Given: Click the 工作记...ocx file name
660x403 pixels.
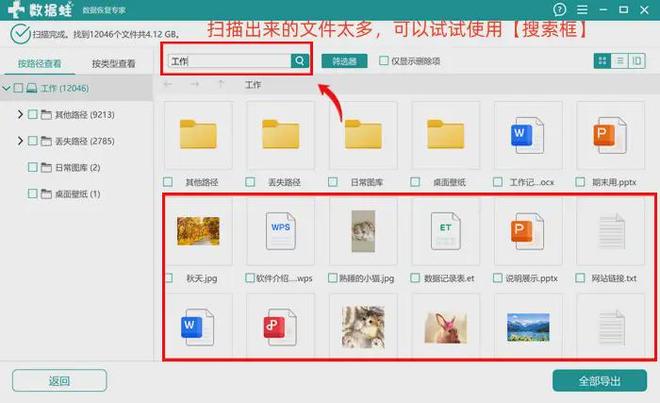Looking at the screenshot, I should click(x=532, y=182).
